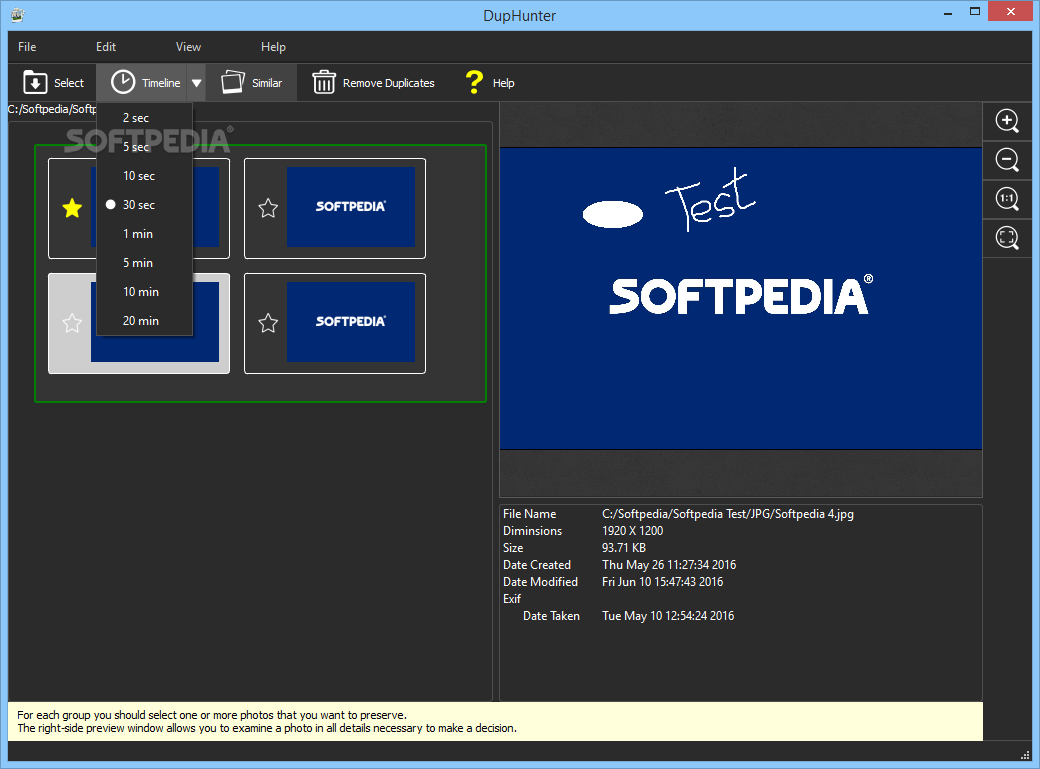The image size is (1040, 769).
Task: Open the Edit menu
Action: 106,47
